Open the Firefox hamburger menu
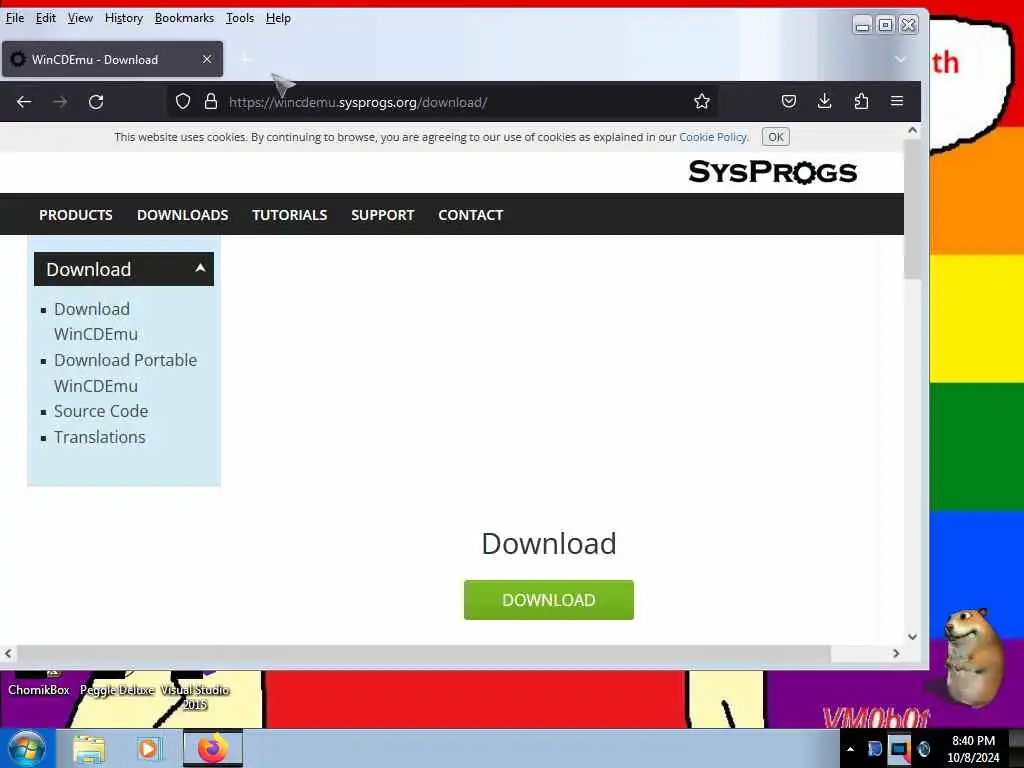 click(x=897, y=101)
